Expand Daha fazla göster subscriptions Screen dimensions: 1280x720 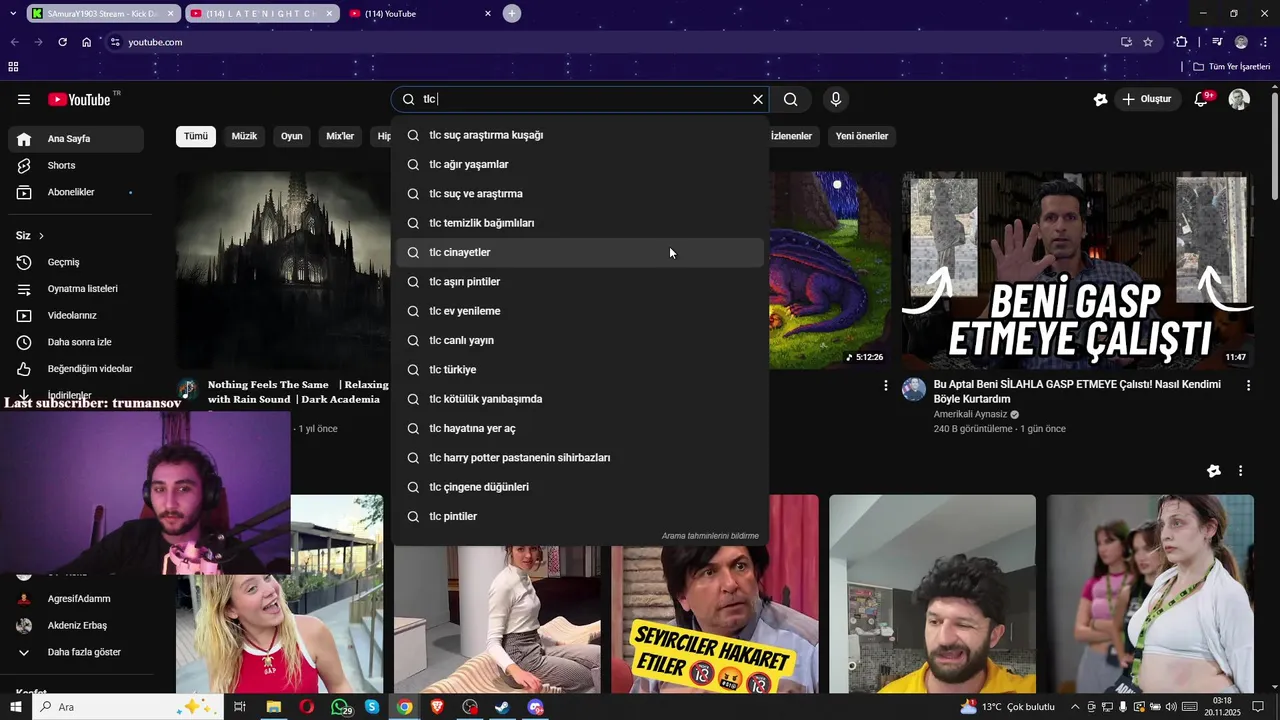76,652
